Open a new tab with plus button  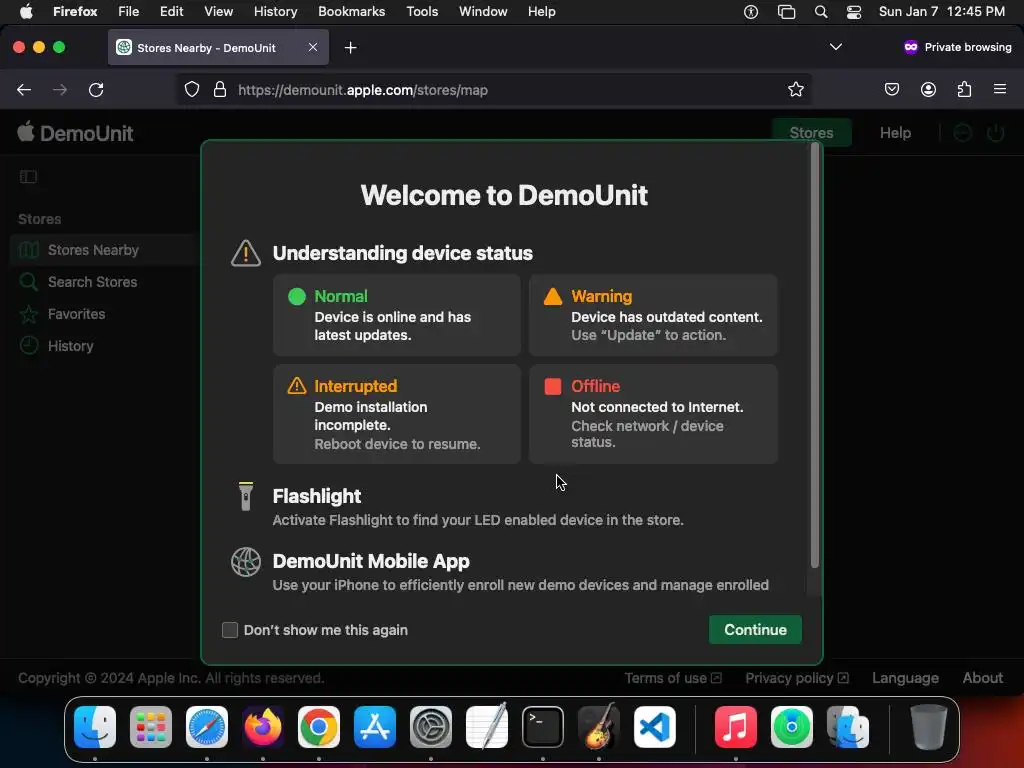[x=350, y=48]
